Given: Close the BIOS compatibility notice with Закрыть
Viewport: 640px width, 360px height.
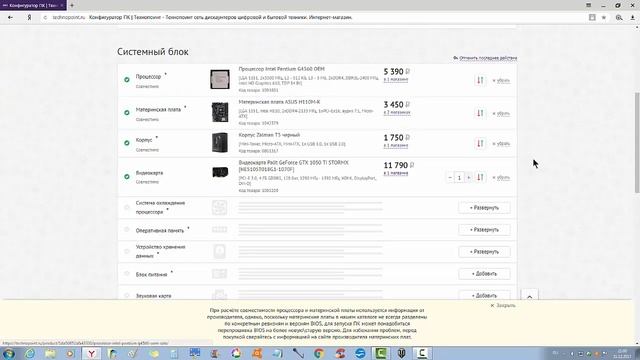Looking at the screenshot, I should coord(503,305).
